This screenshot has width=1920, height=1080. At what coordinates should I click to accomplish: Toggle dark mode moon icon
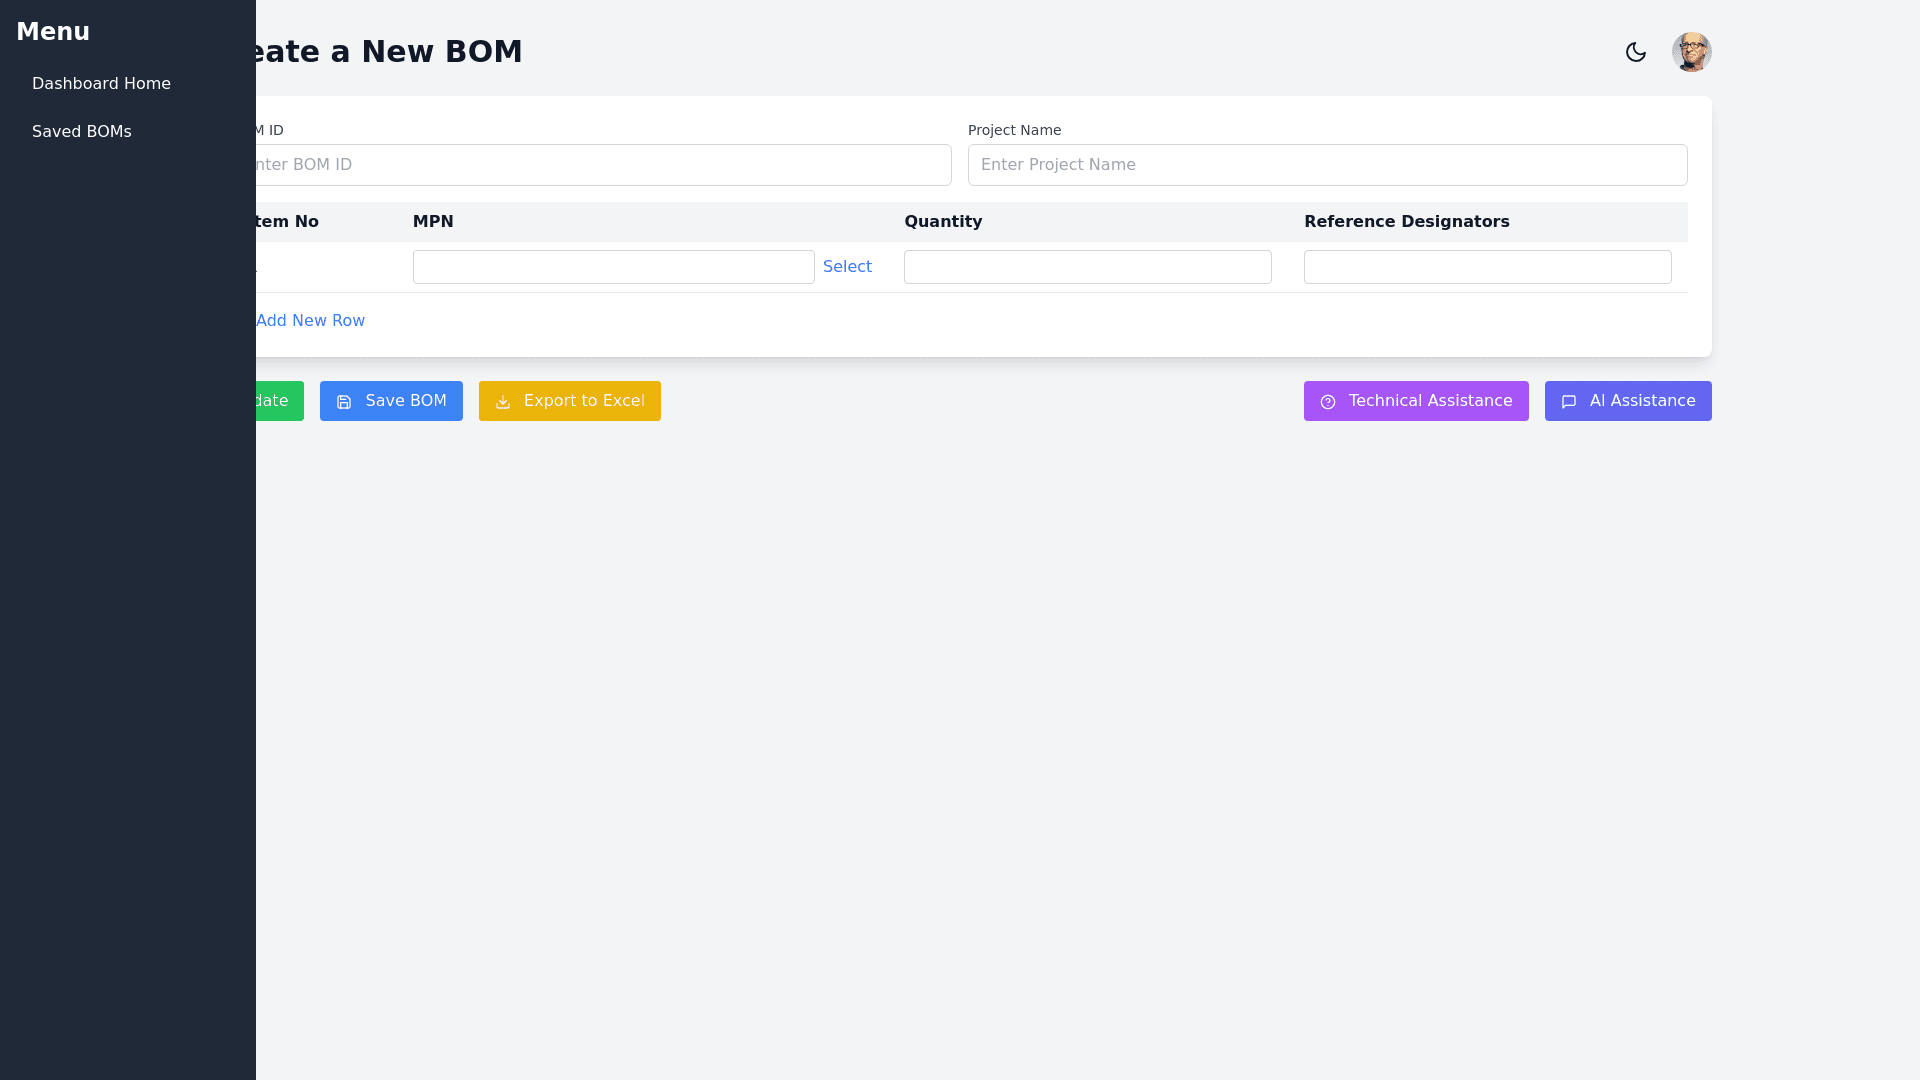coord(1635,52)
